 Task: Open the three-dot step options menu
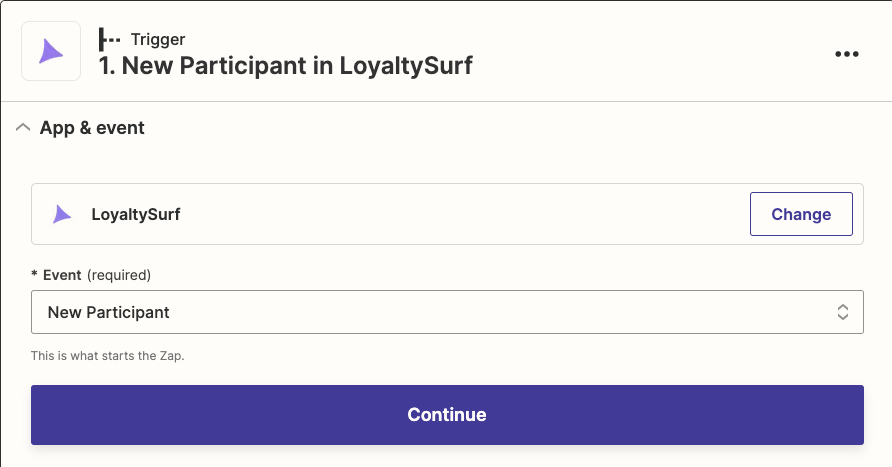tap(846, 54)
